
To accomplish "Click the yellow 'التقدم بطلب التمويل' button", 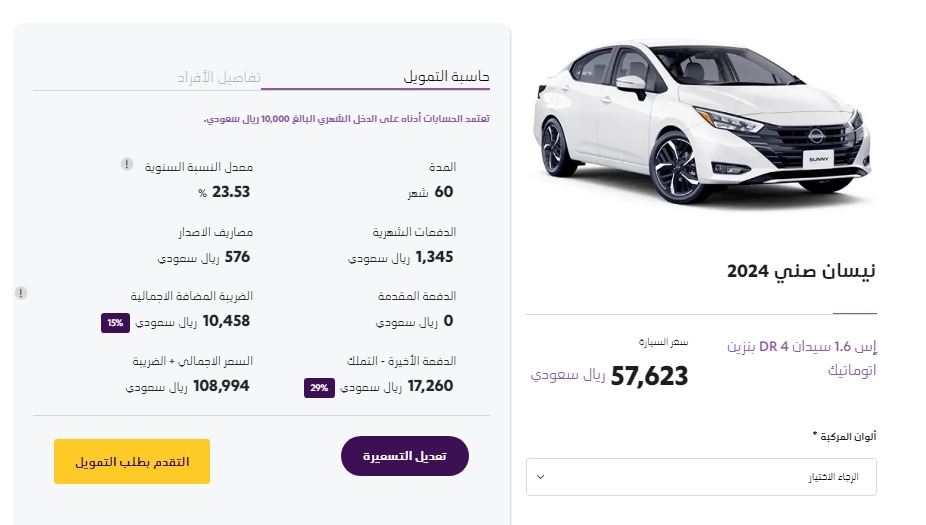I will tap(132, 462).
